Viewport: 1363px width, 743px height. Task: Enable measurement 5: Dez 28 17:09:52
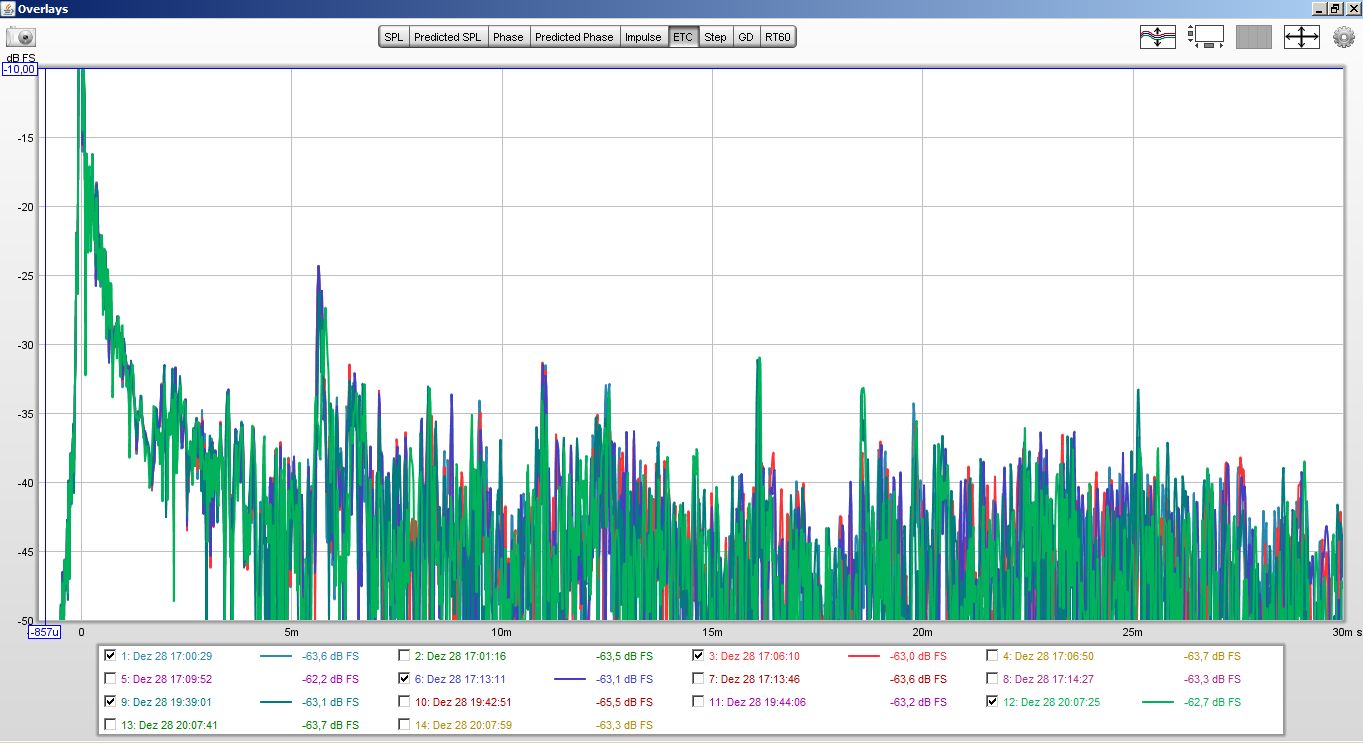tap(110, 679)
